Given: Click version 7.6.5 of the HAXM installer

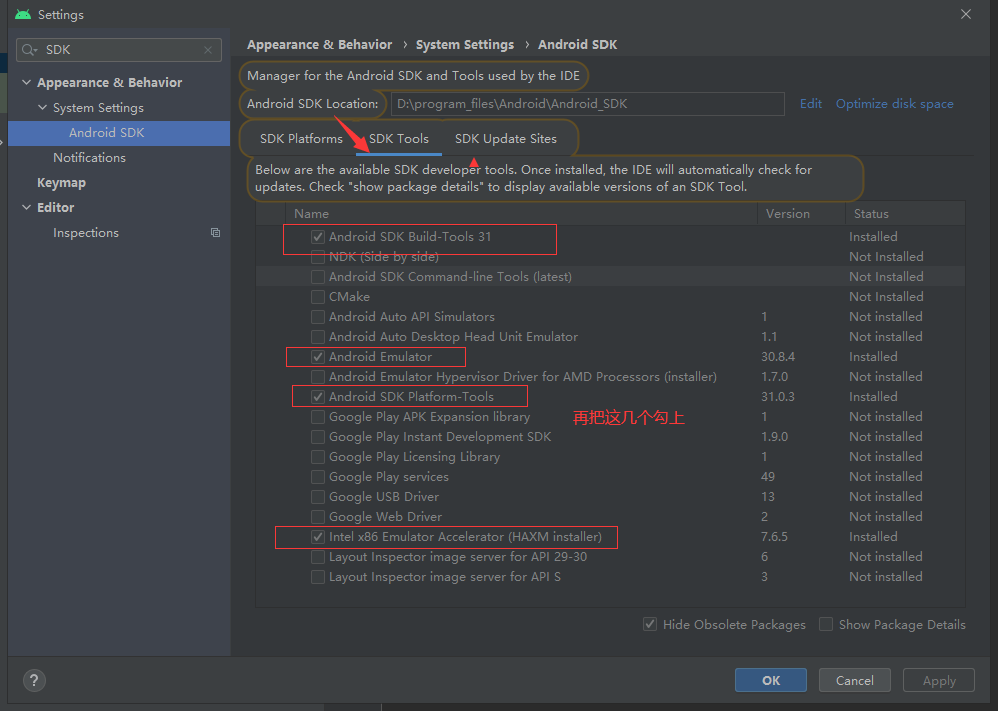Looking at the screenshot, I should [x=774, y=537].
